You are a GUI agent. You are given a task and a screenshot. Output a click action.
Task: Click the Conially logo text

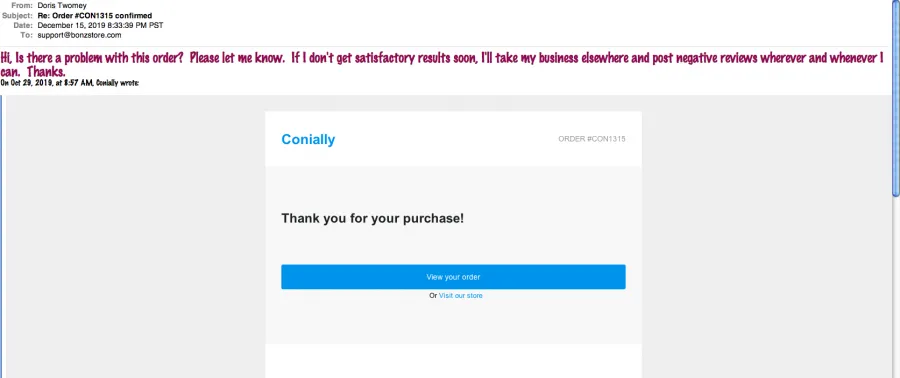point(308,139)
